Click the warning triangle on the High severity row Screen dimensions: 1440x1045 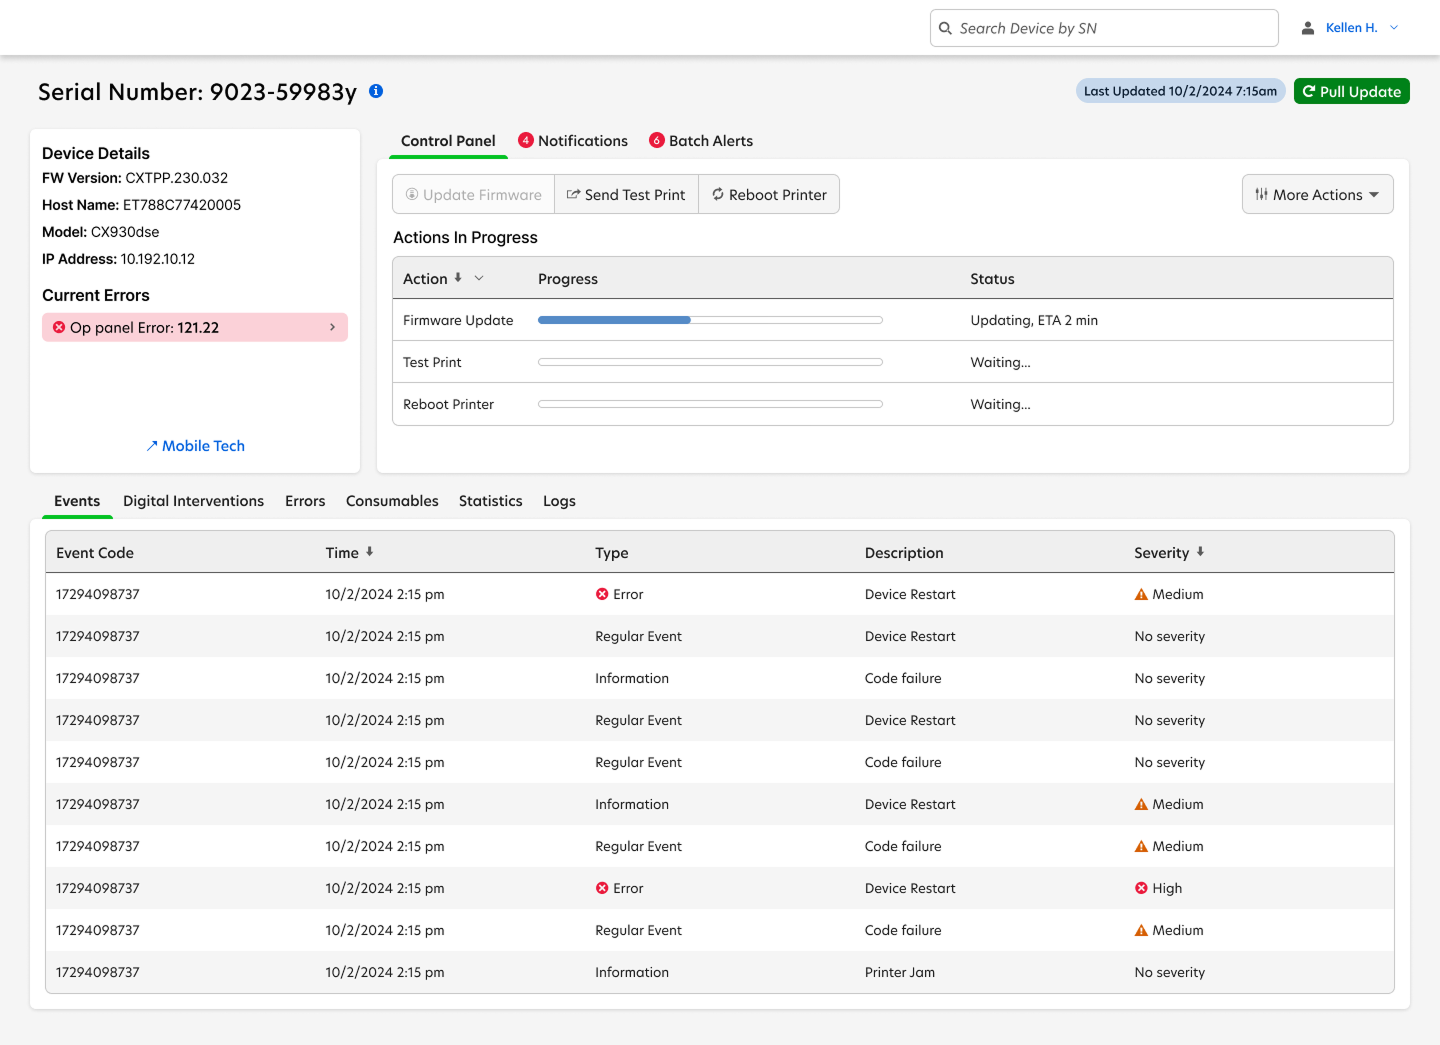pos(1141,888)
